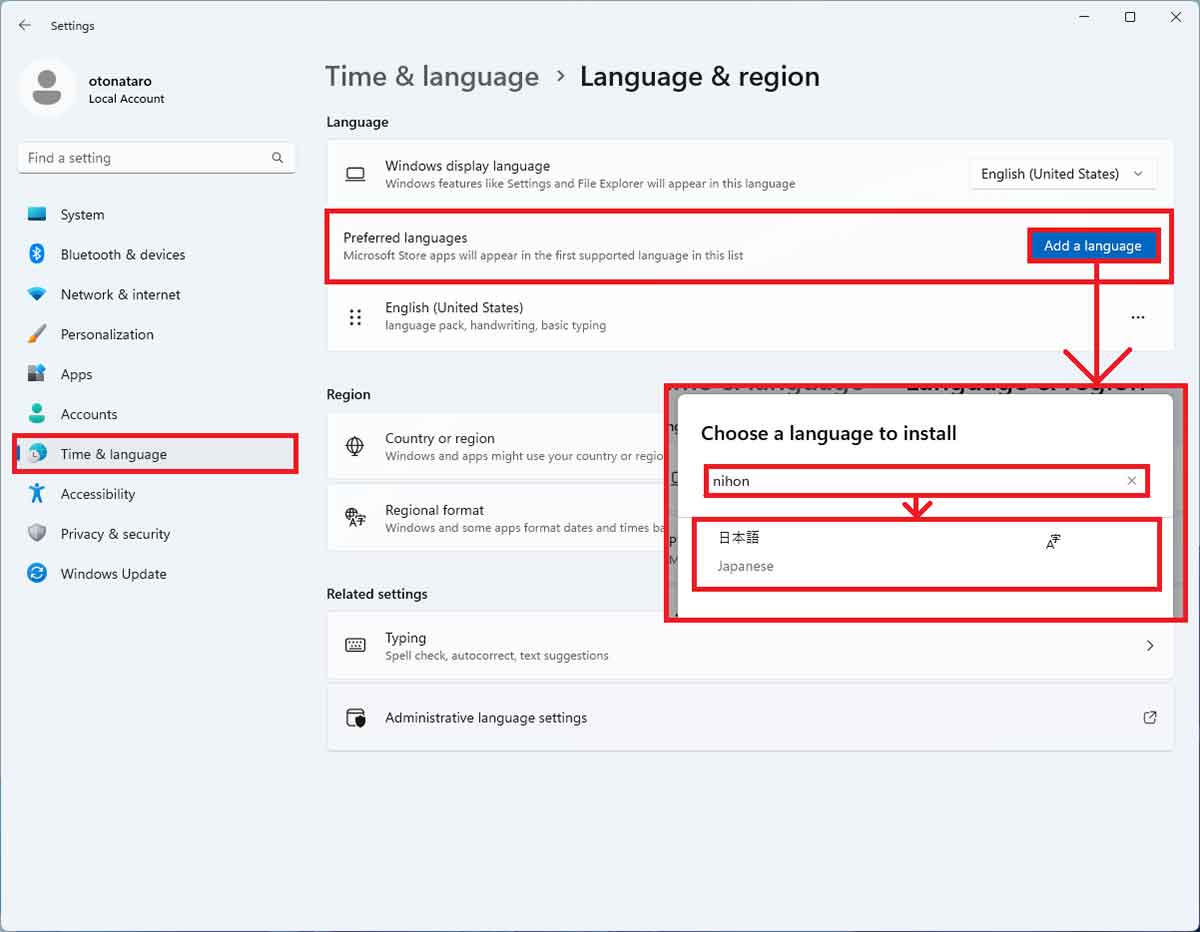Click the Choose a language to install heading

tap(829, 433)
